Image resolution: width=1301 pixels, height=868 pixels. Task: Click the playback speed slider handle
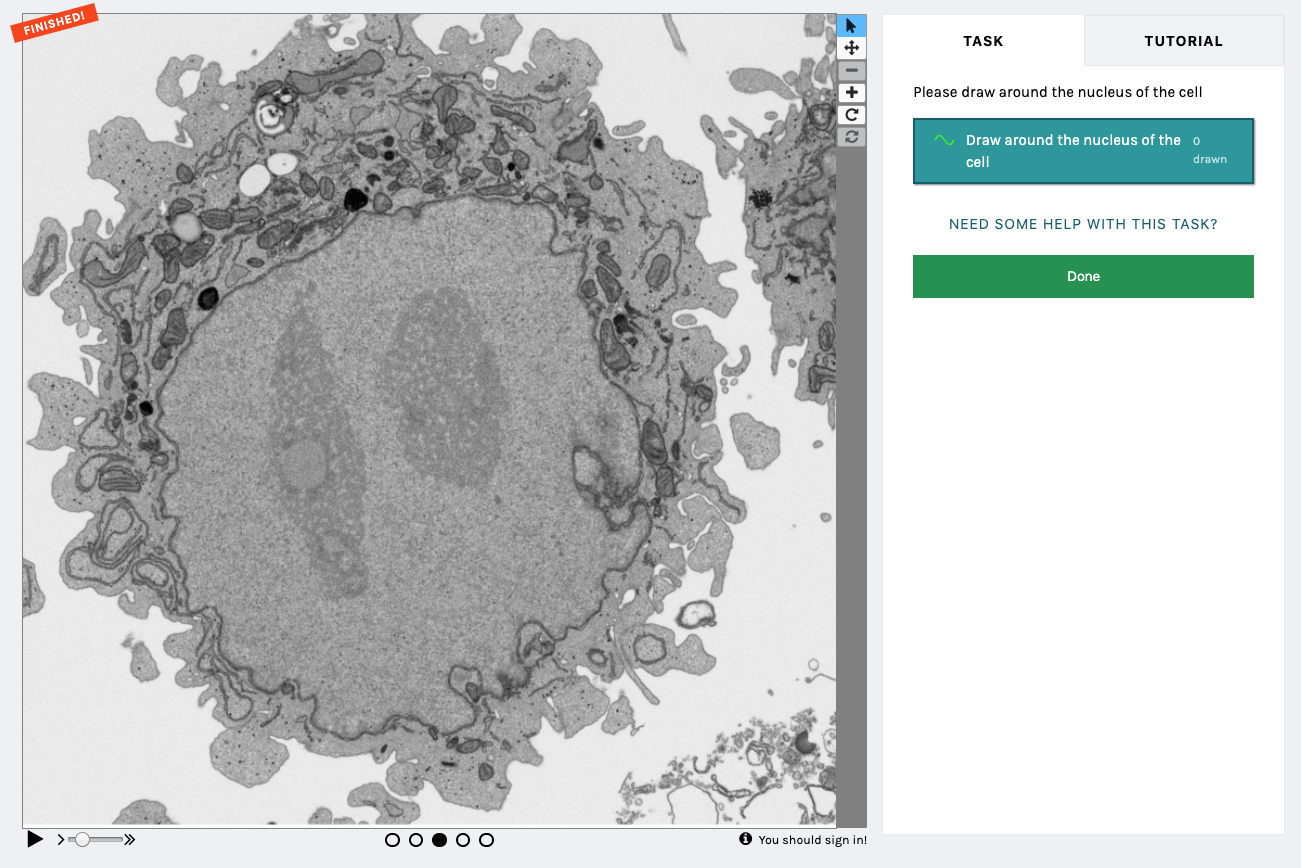82,839
